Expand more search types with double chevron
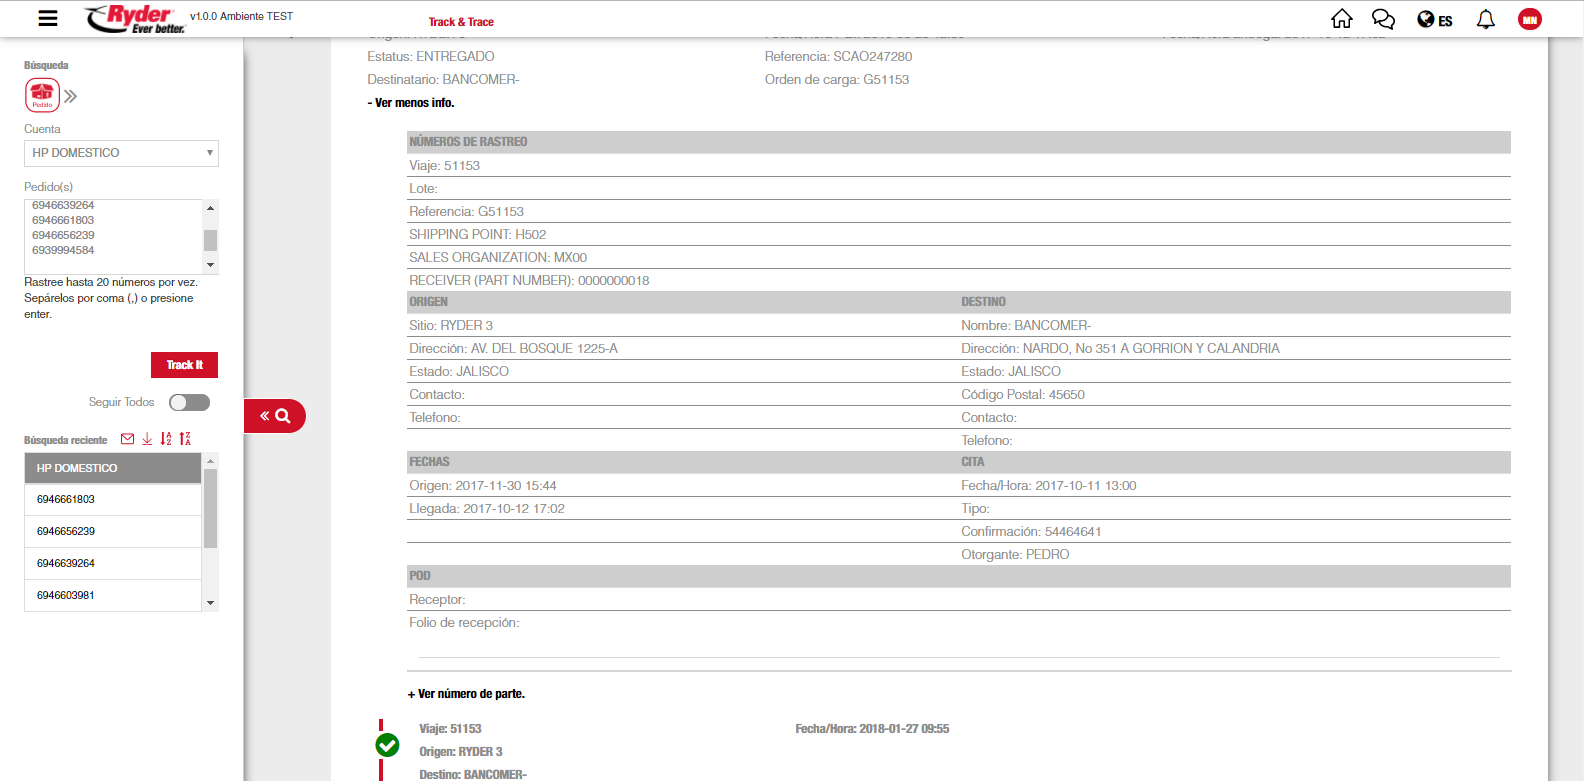Viewport: 1584px width, 781px height. (70, 96)
